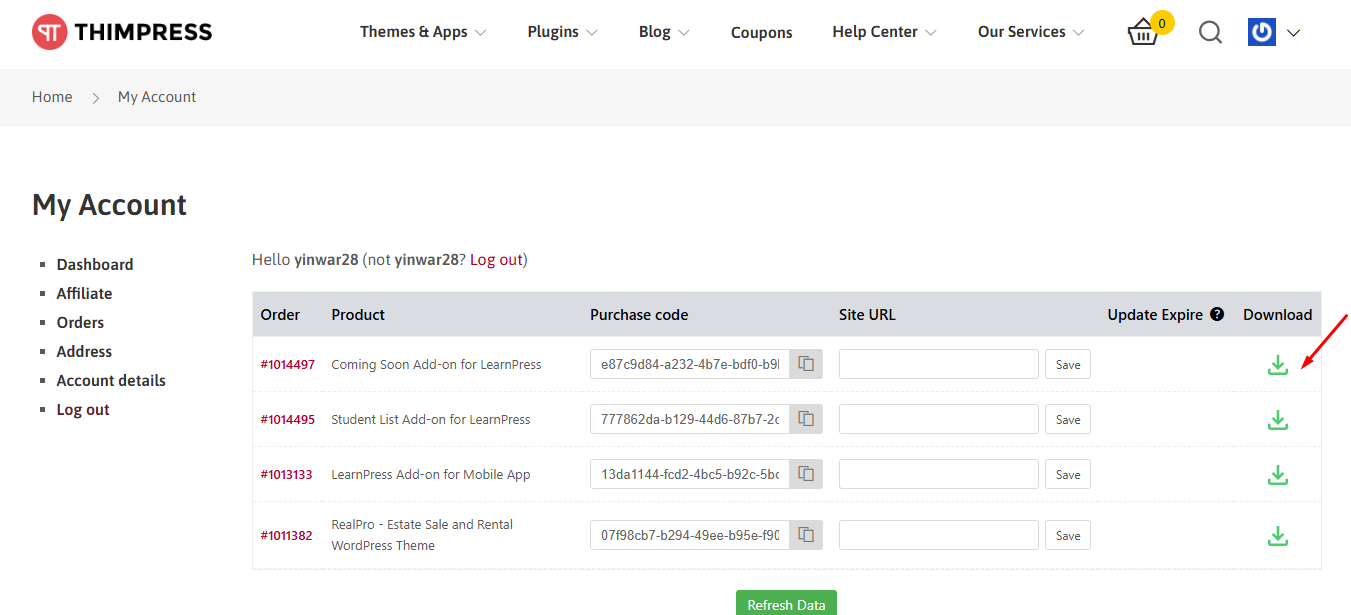Download Student List Add-on for LearnPress

click(x=1277, y=420)
